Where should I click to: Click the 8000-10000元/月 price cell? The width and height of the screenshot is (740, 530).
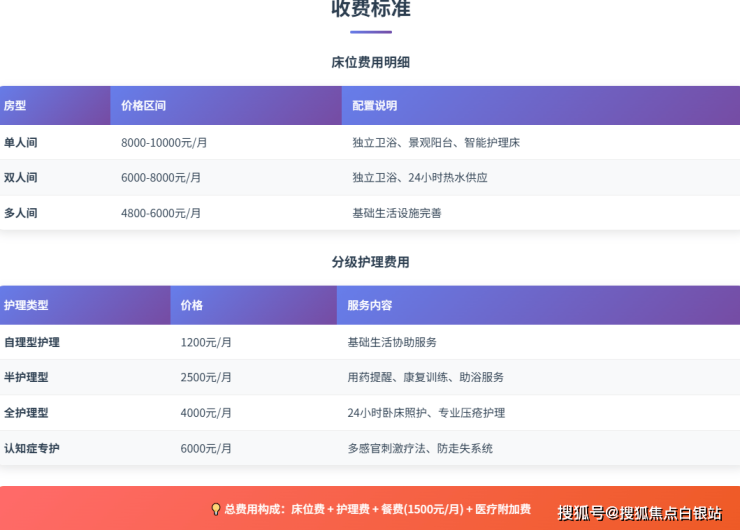[x=164, y=143]
